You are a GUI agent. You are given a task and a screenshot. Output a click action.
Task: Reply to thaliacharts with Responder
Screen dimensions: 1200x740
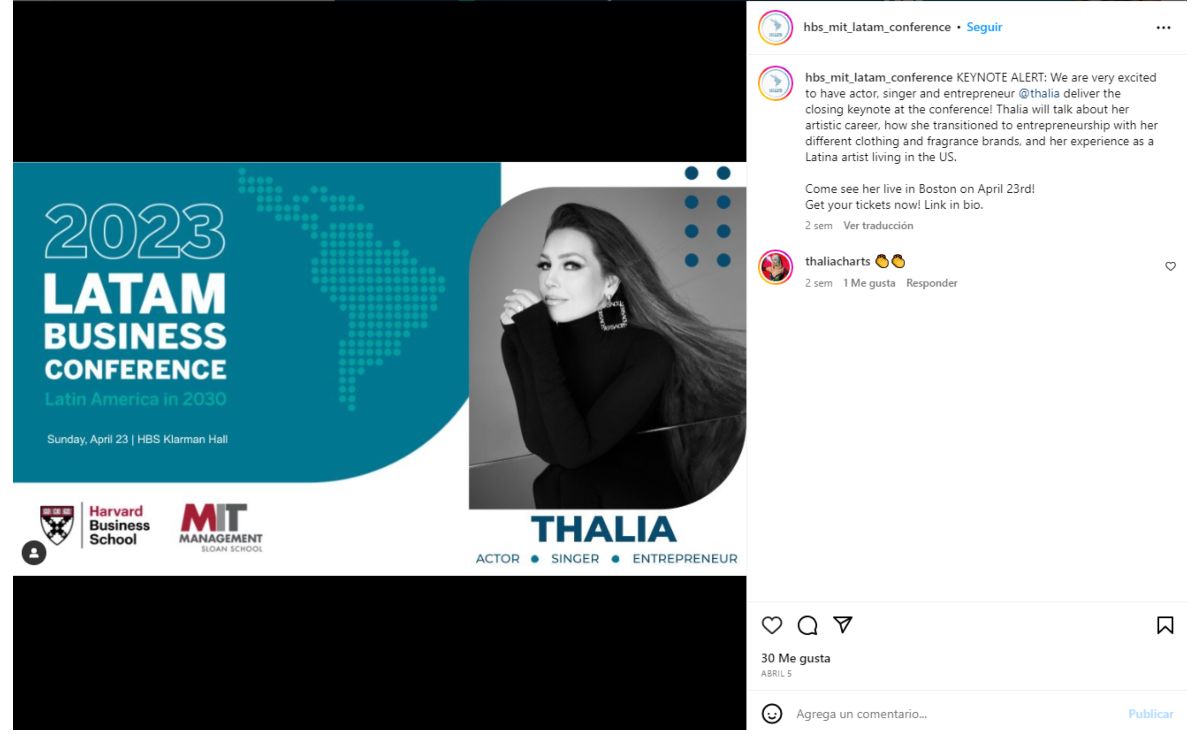click(x=932, y=283)
